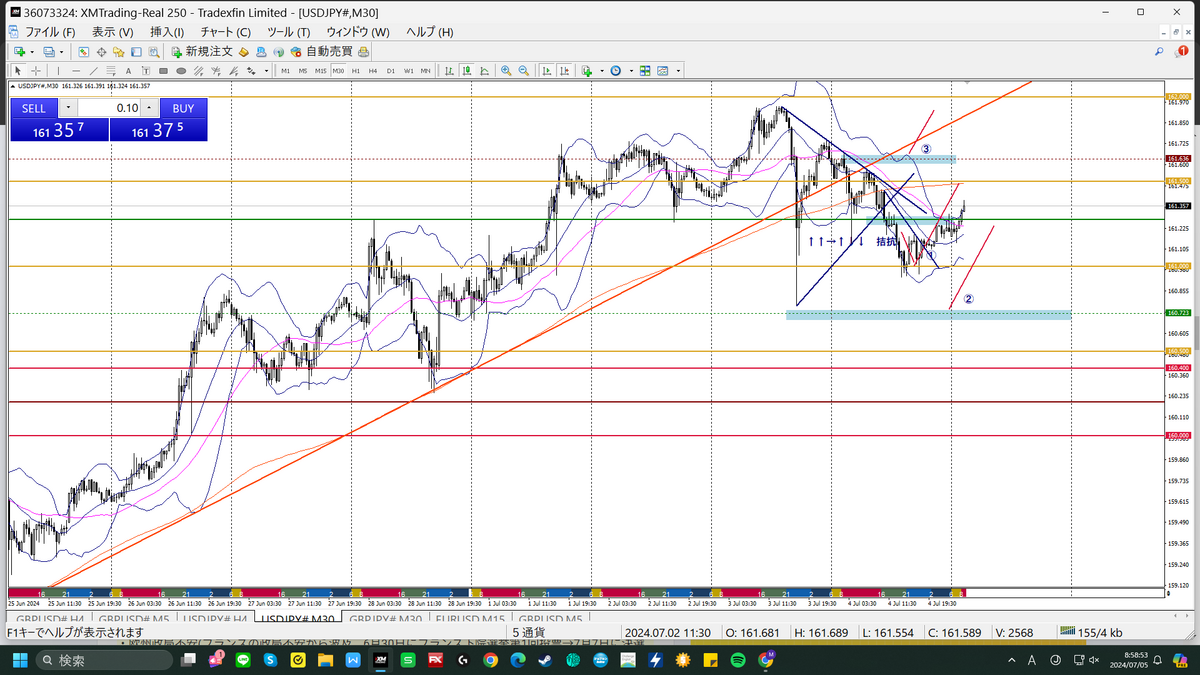Screen dimensions: 1200x675
Task: Open the periodicity clock icon
Action: [x=615, y=71]
